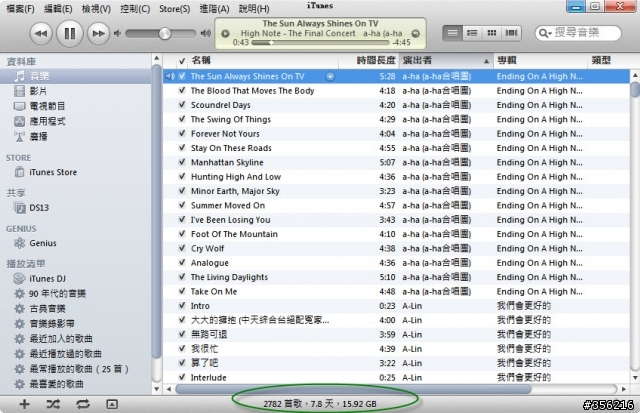
Task: Open the 控制(C) menu
Action: pos(135,9)
